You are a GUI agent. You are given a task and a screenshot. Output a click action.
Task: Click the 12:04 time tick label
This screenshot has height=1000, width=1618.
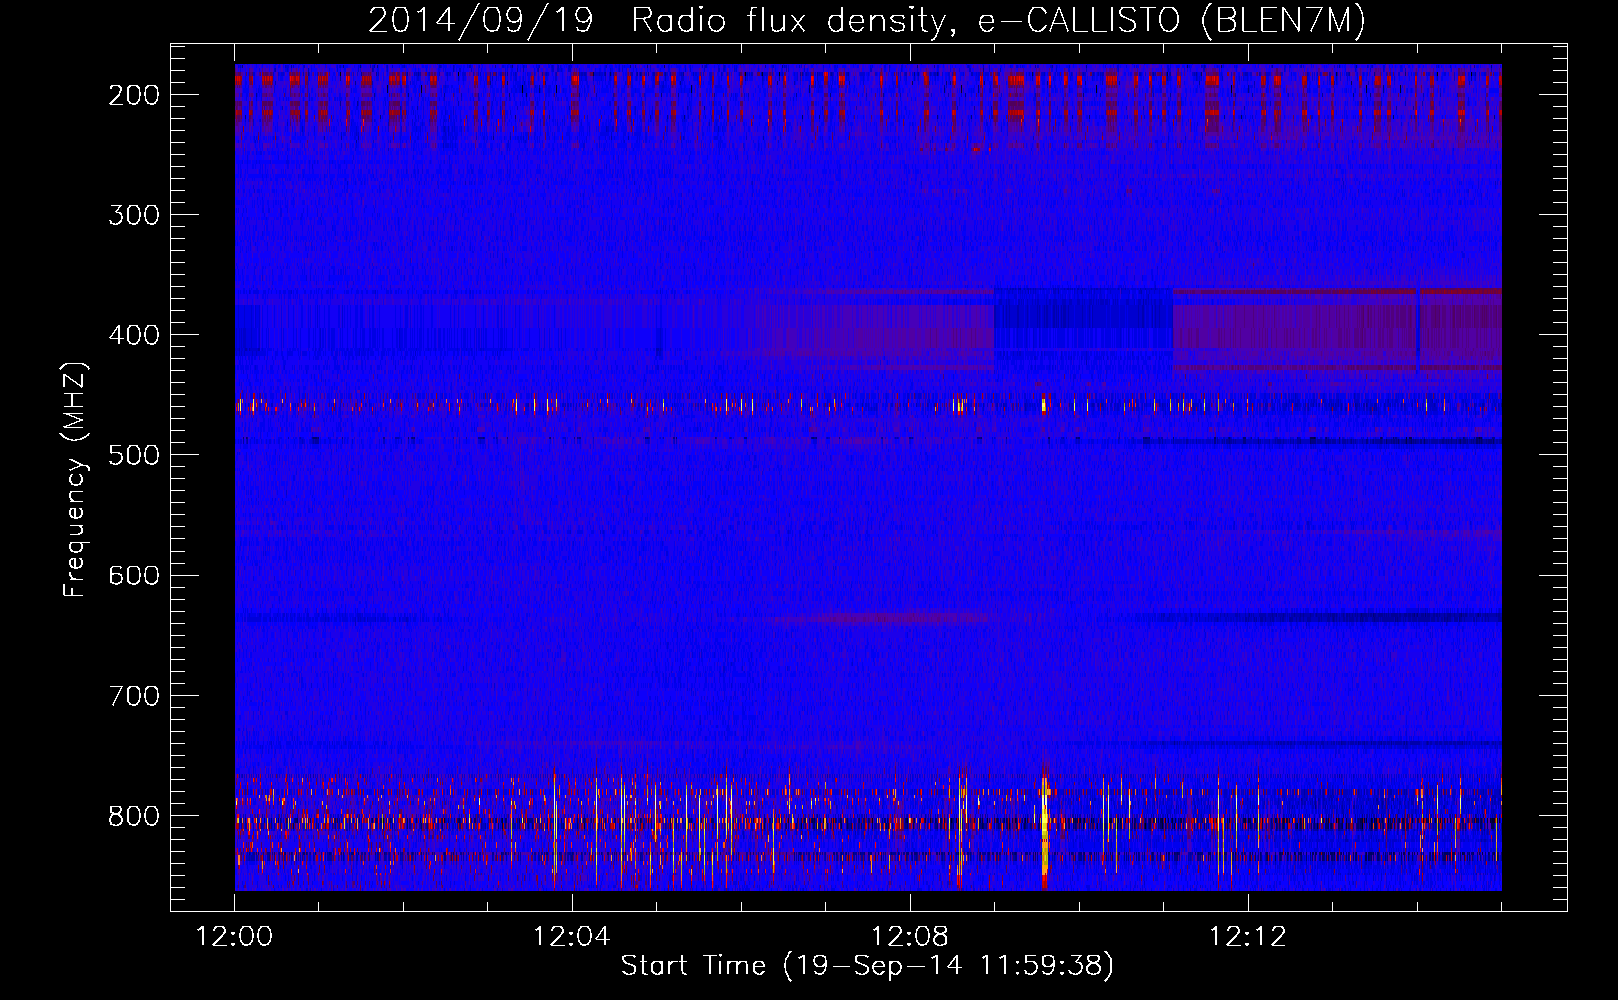click(x=572, y=937)
